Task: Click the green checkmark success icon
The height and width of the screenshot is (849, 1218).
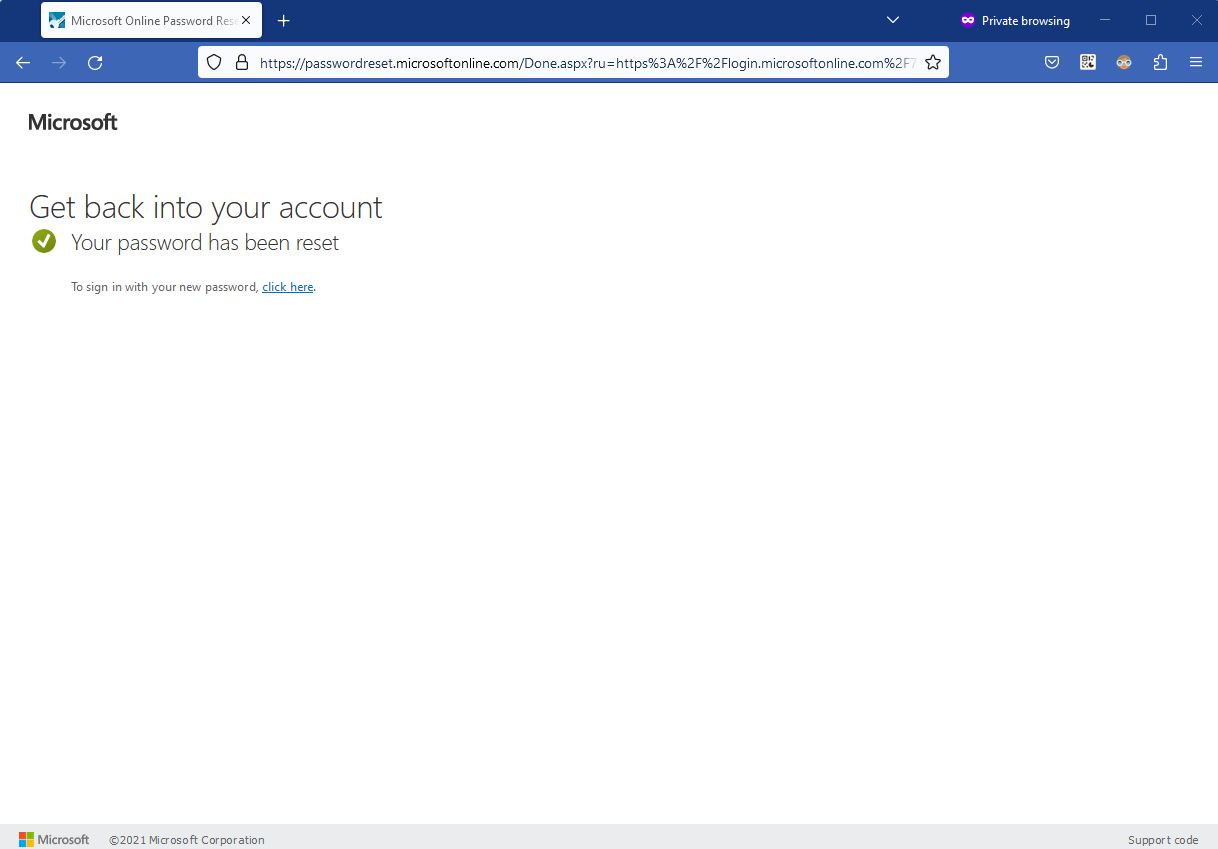Action: (43, 241)
